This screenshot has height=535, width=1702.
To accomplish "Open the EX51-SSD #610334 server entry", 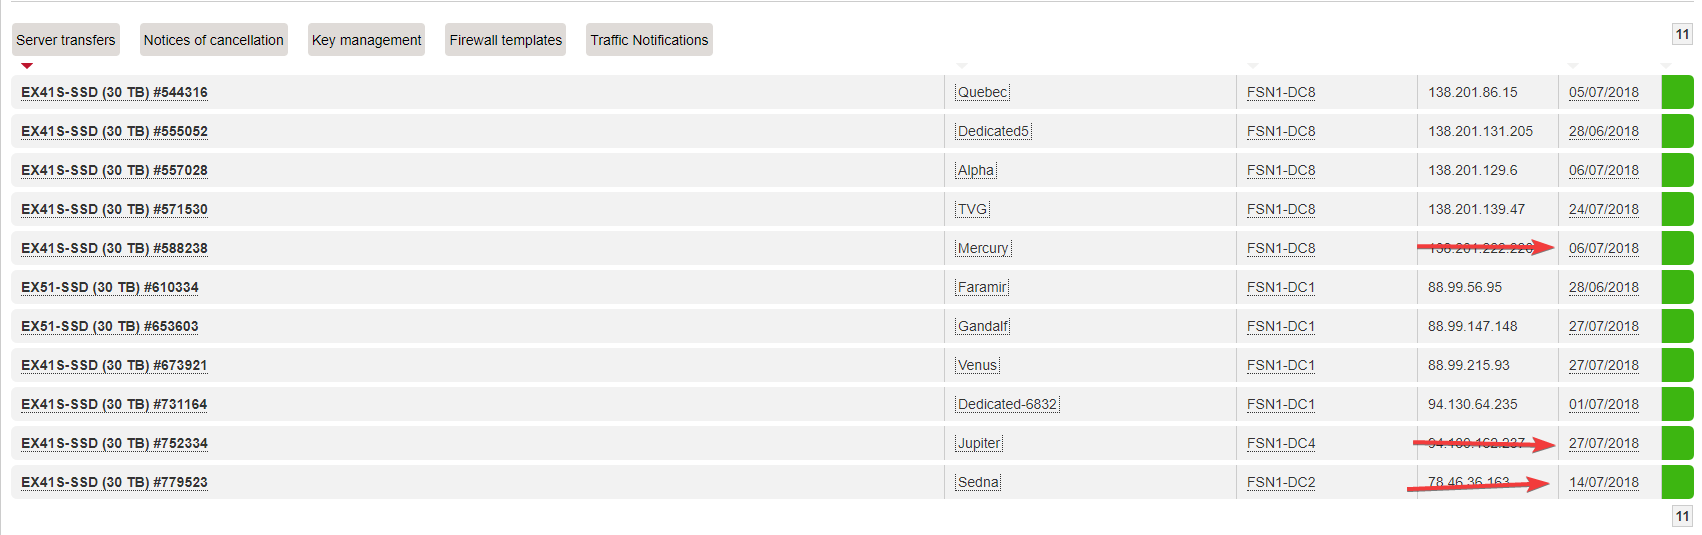I will point(110,287).
